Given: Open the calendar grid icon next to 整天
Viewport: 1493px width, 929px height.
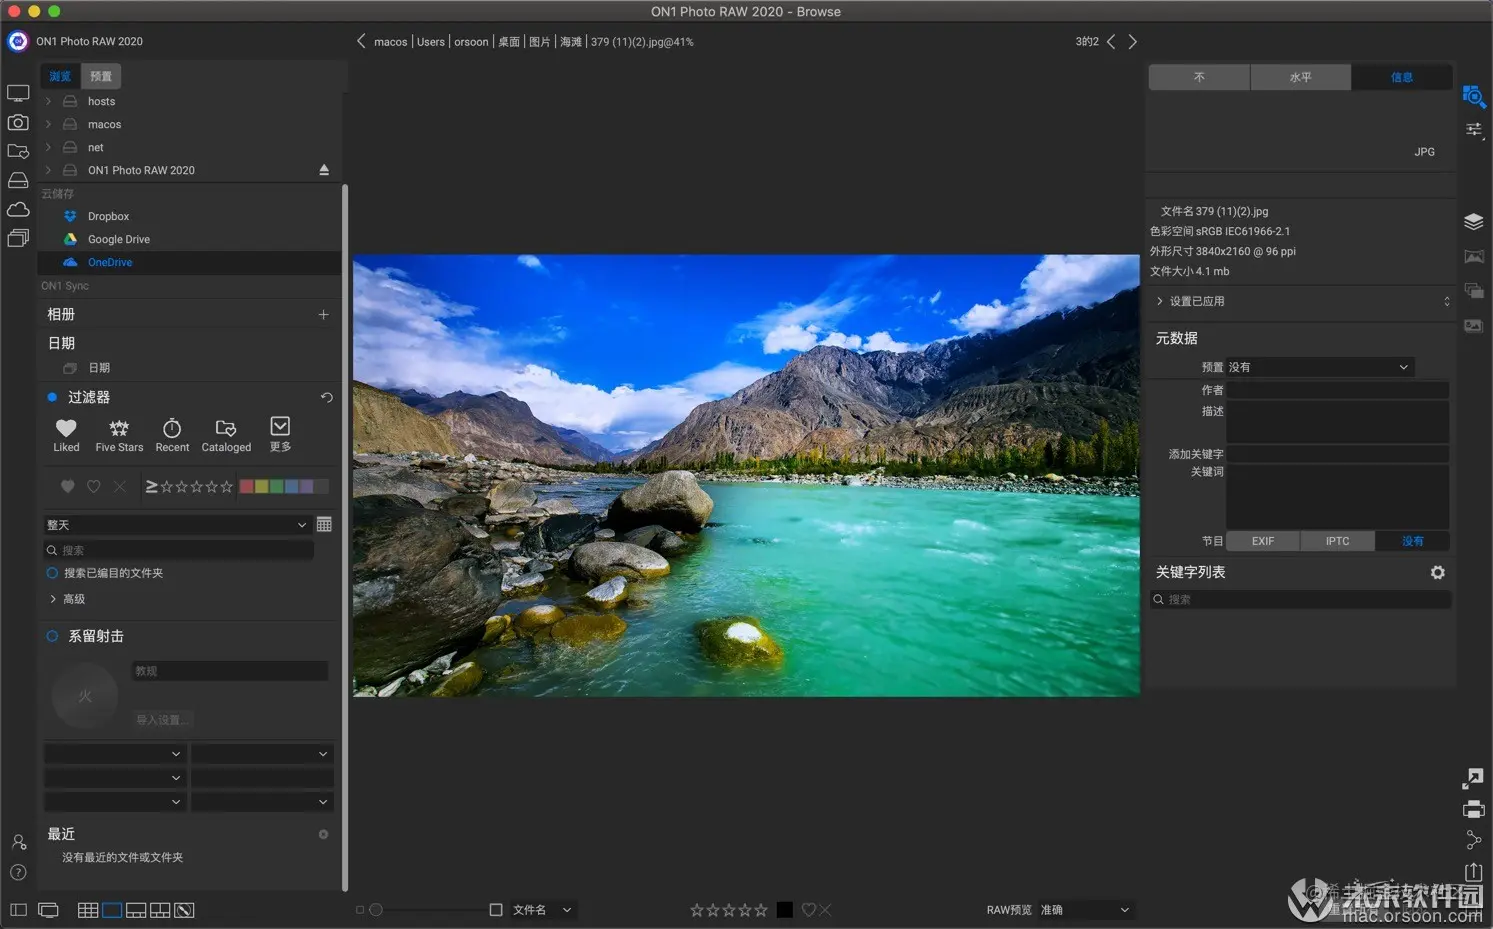Looking at the screenshot, I should (x=324, y=524).
